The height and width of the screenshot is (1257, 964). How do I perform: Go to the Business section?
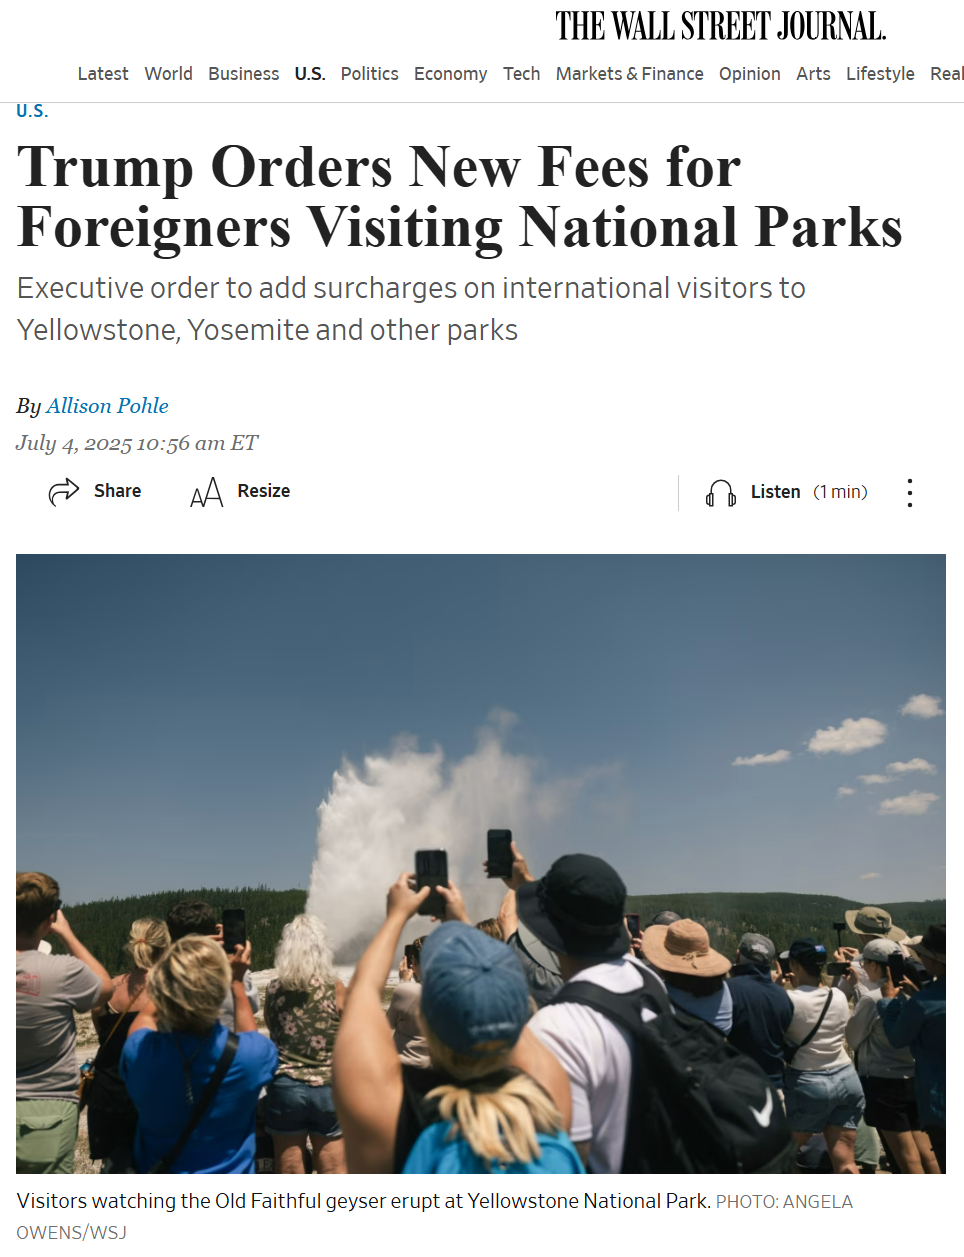pos(244,74)
